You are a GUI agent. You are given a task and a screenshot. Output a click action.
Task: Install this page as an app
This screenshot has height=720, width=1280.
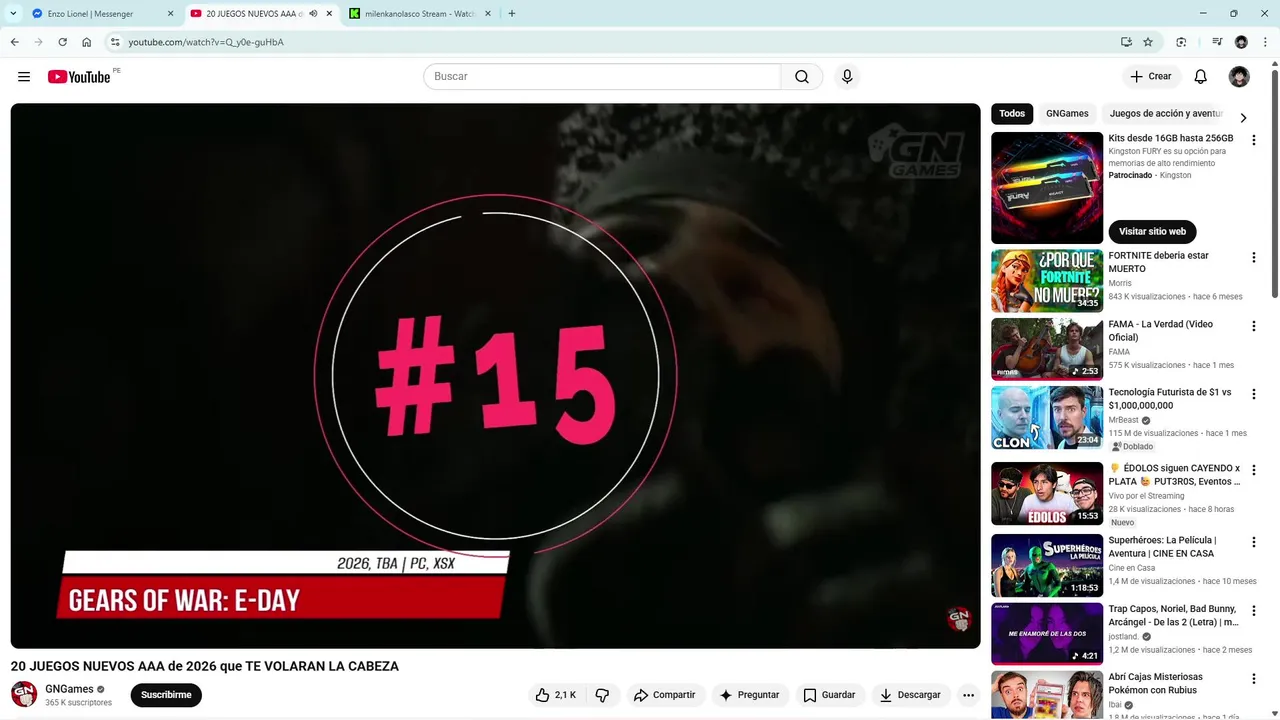pyautogui.click(x=1126, y=42)
